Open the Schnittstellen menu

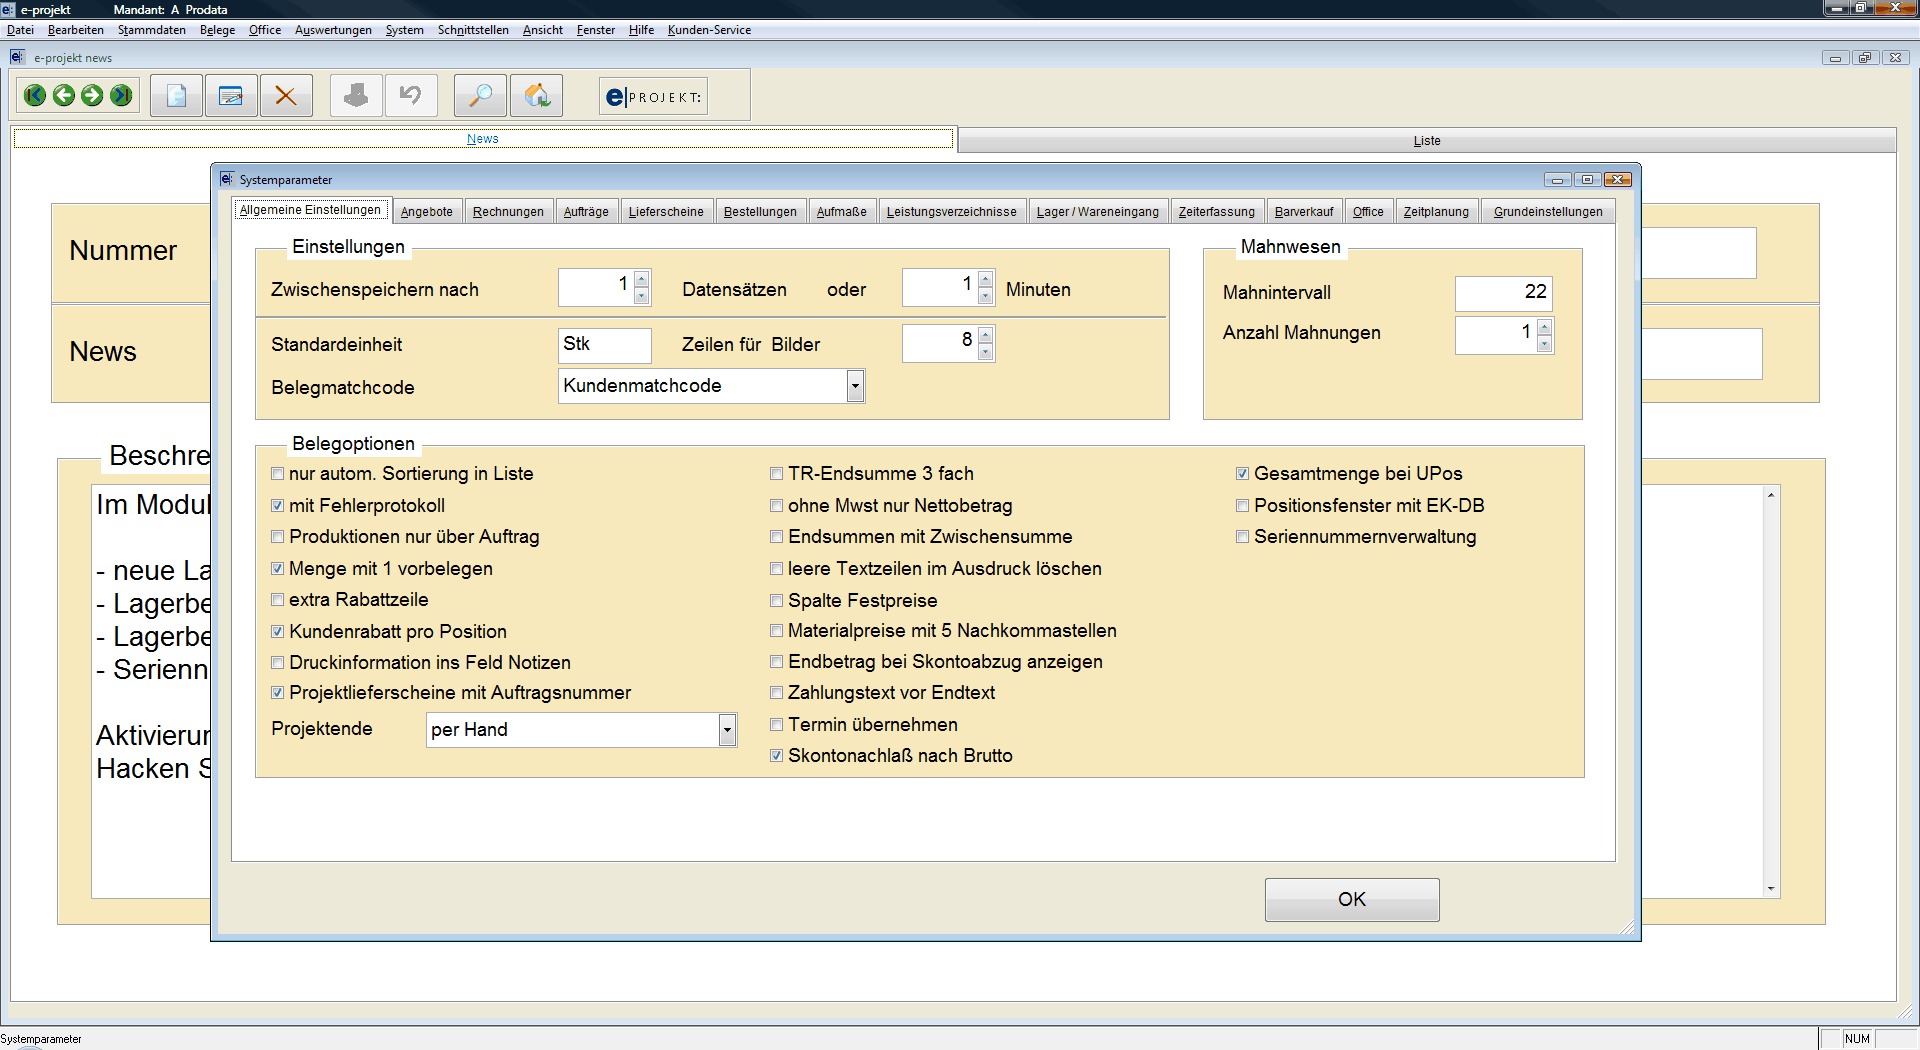(x=473, y=30)
